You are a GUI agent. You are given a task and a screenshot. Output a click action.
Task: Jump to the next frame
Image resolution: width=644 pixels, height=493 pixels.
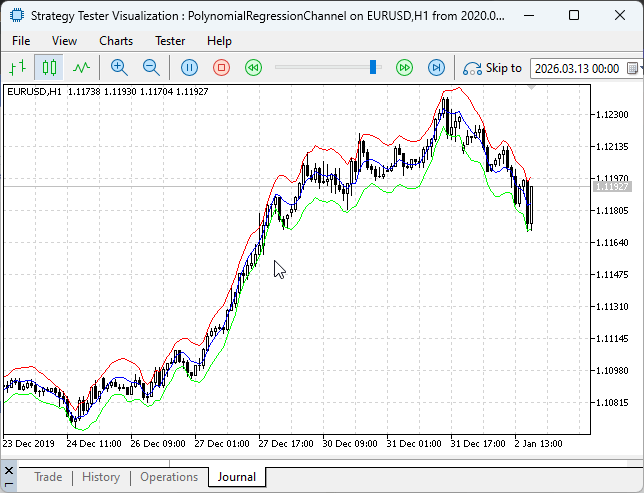pyautogui.click(x=436, y=67)
